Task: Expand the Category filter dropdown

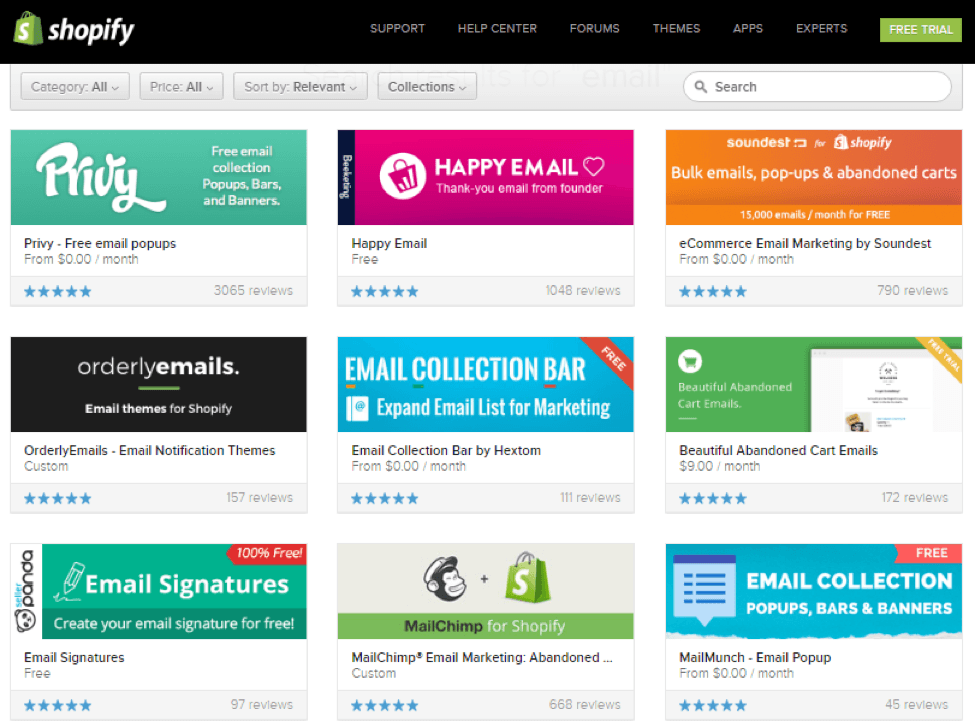Action: point(74,87)
